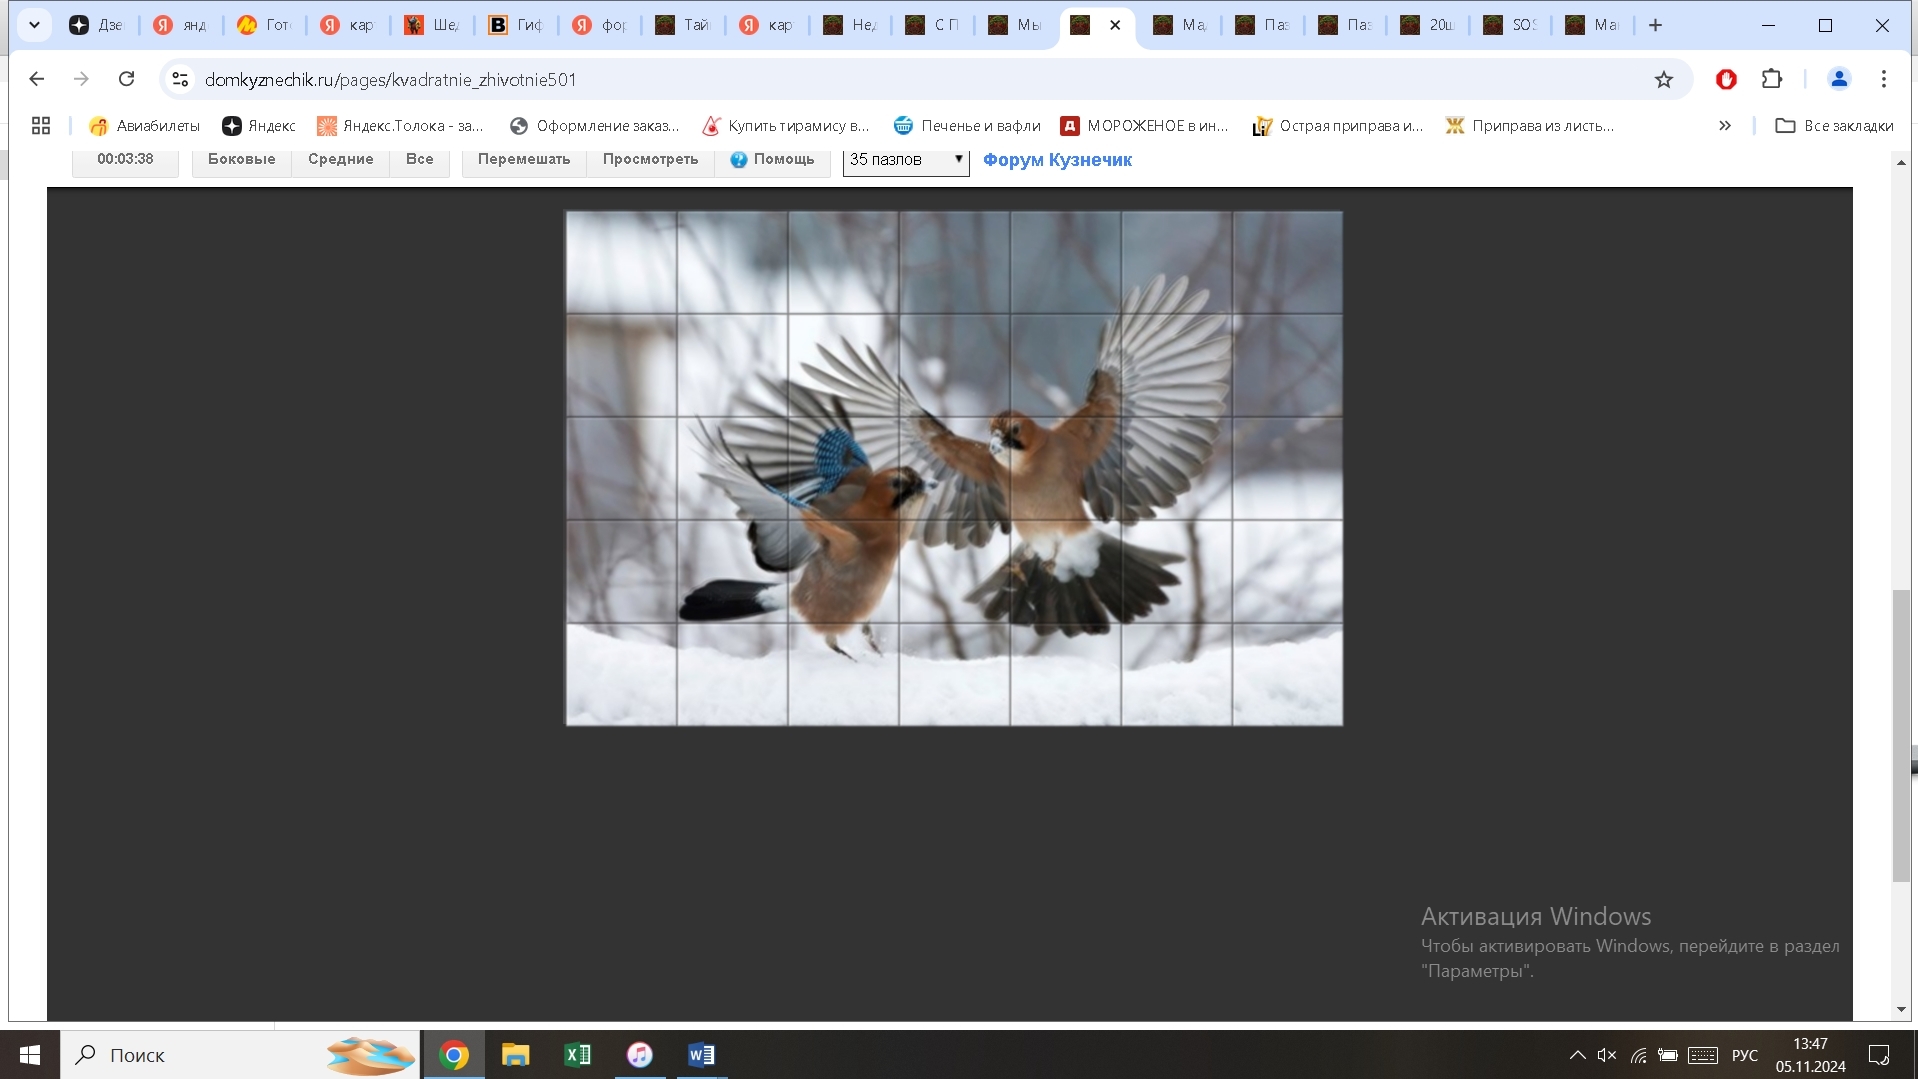Open network Wi-Fi tray icon
This screenshot has width=1918, height=1079.
pos(1638,1055)
